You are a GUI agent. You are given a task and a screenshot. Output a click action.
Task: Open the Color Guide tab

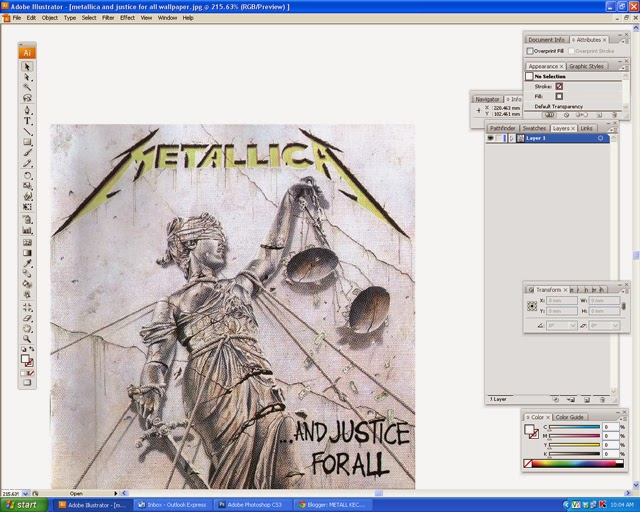point(569,417)
